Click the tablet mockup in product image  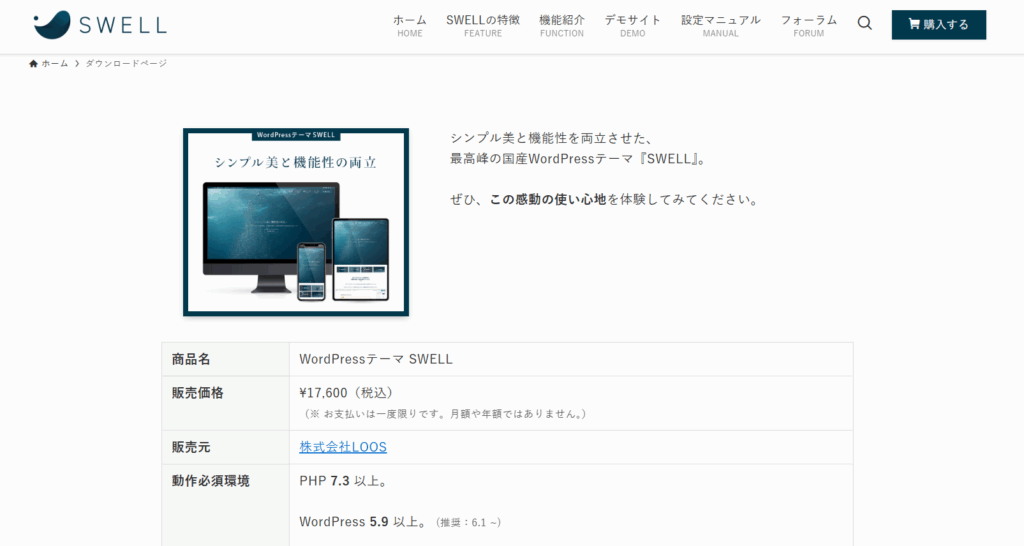pos(361,258)
